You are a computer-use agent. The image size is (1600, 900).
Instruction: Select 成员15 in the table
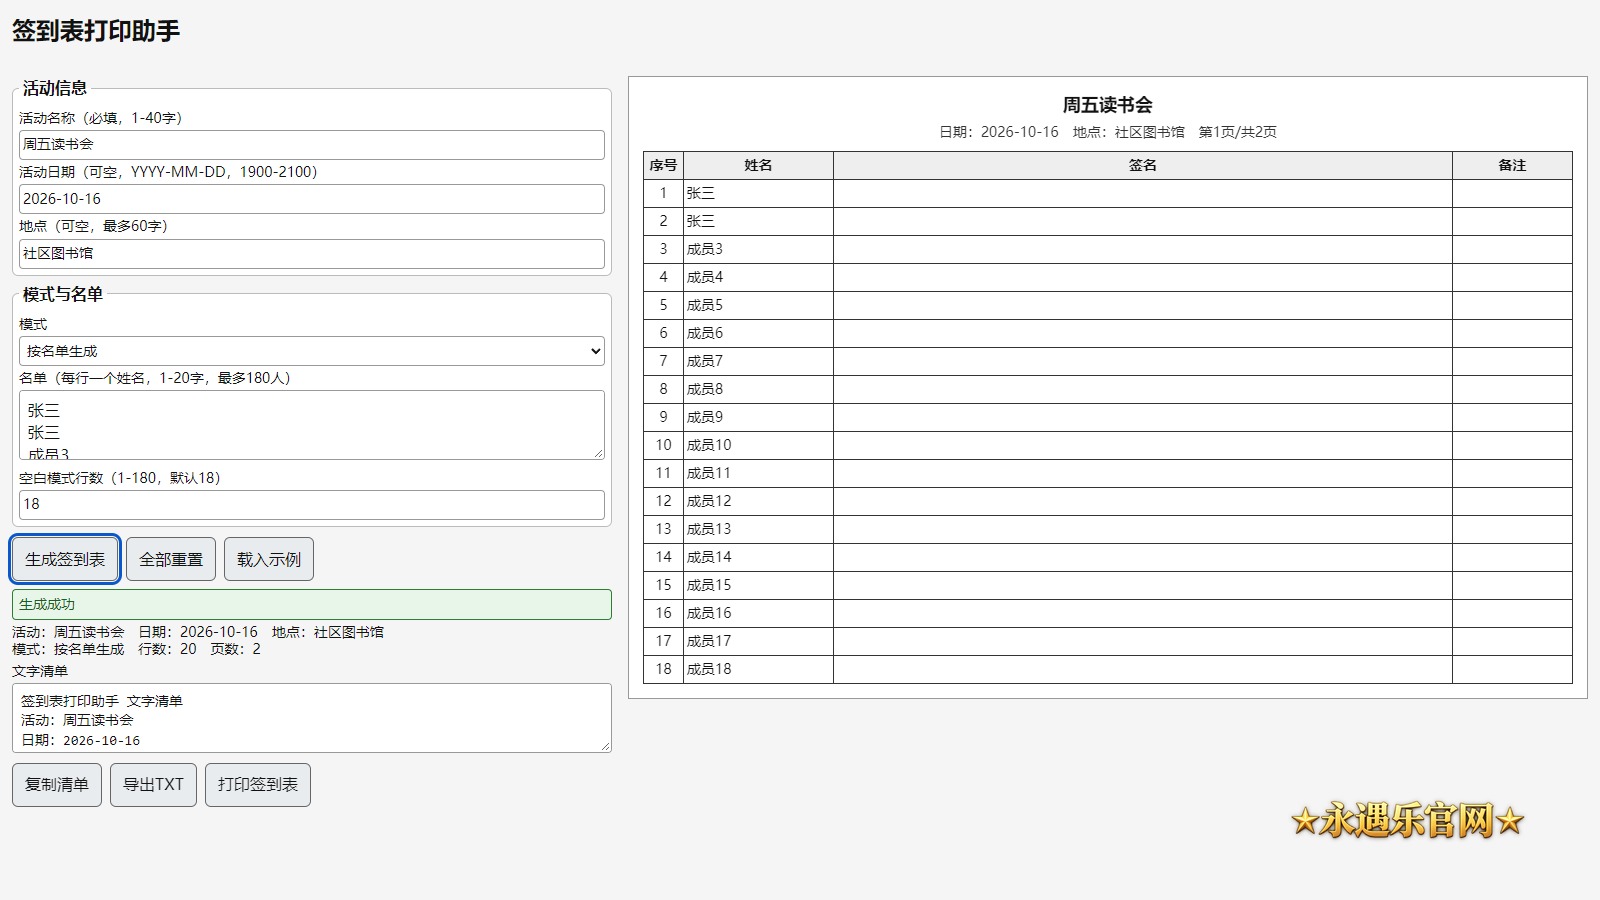758,586
